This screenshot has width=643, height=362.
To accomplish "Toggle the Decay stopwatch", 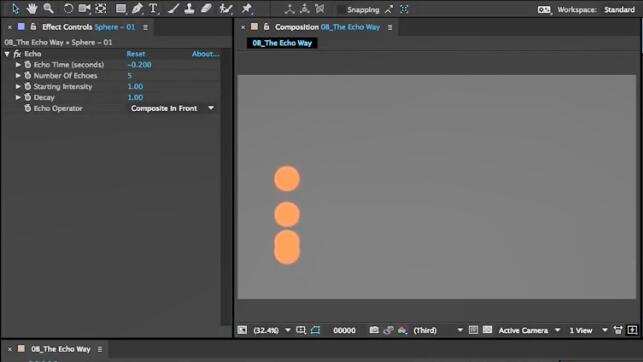I will 27,97.
